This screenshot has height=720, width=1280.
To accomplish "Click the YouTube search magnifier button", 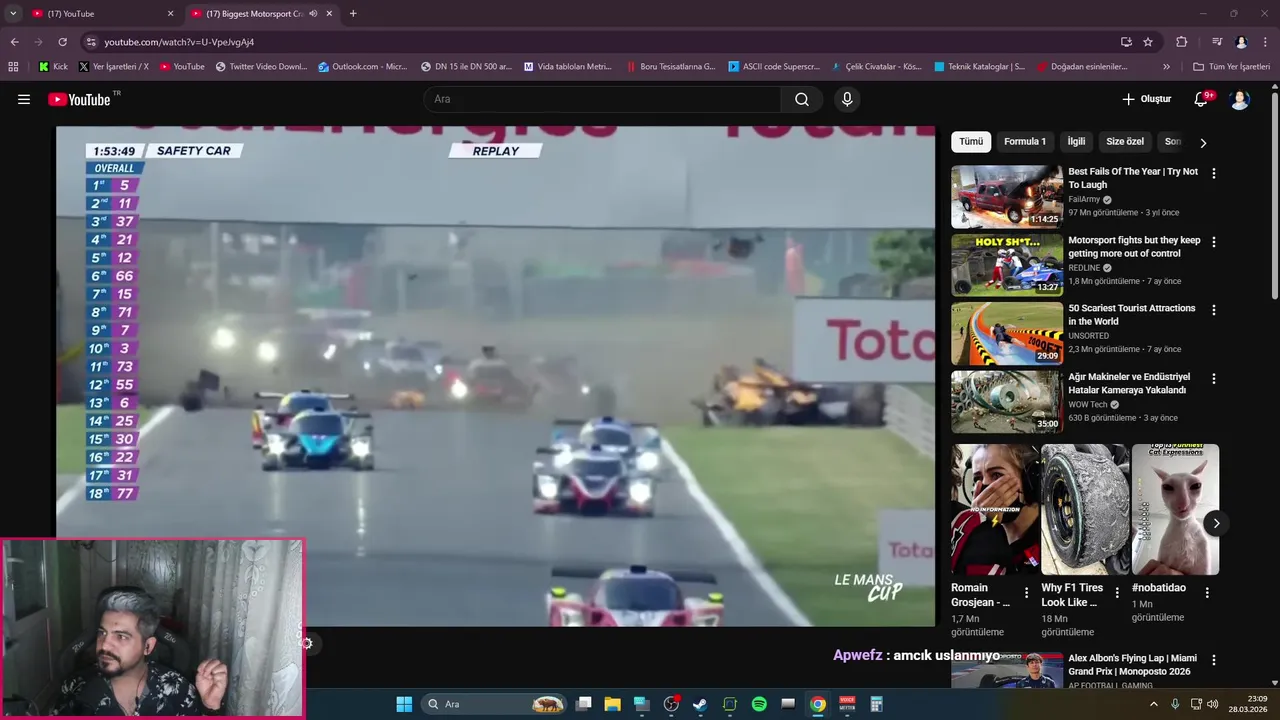I will (x=802, y=99).
